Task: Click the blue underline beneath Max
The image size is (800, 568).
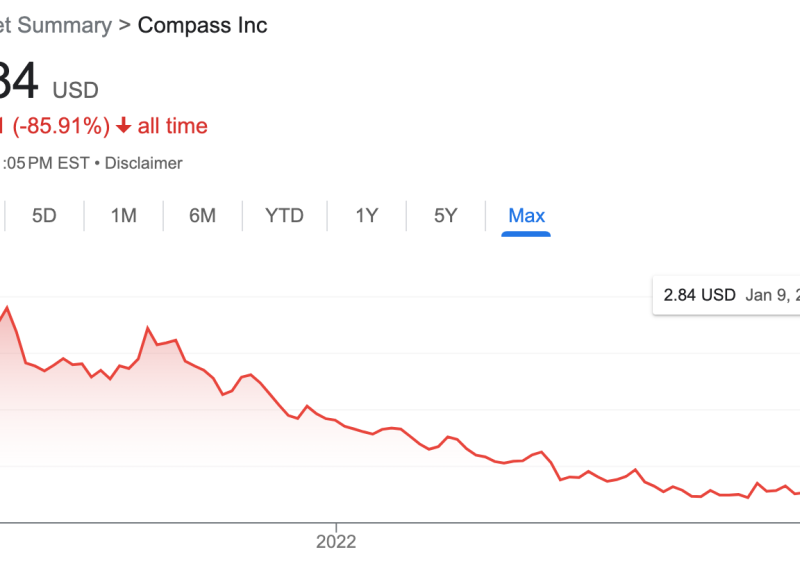Action: (526, 234)
